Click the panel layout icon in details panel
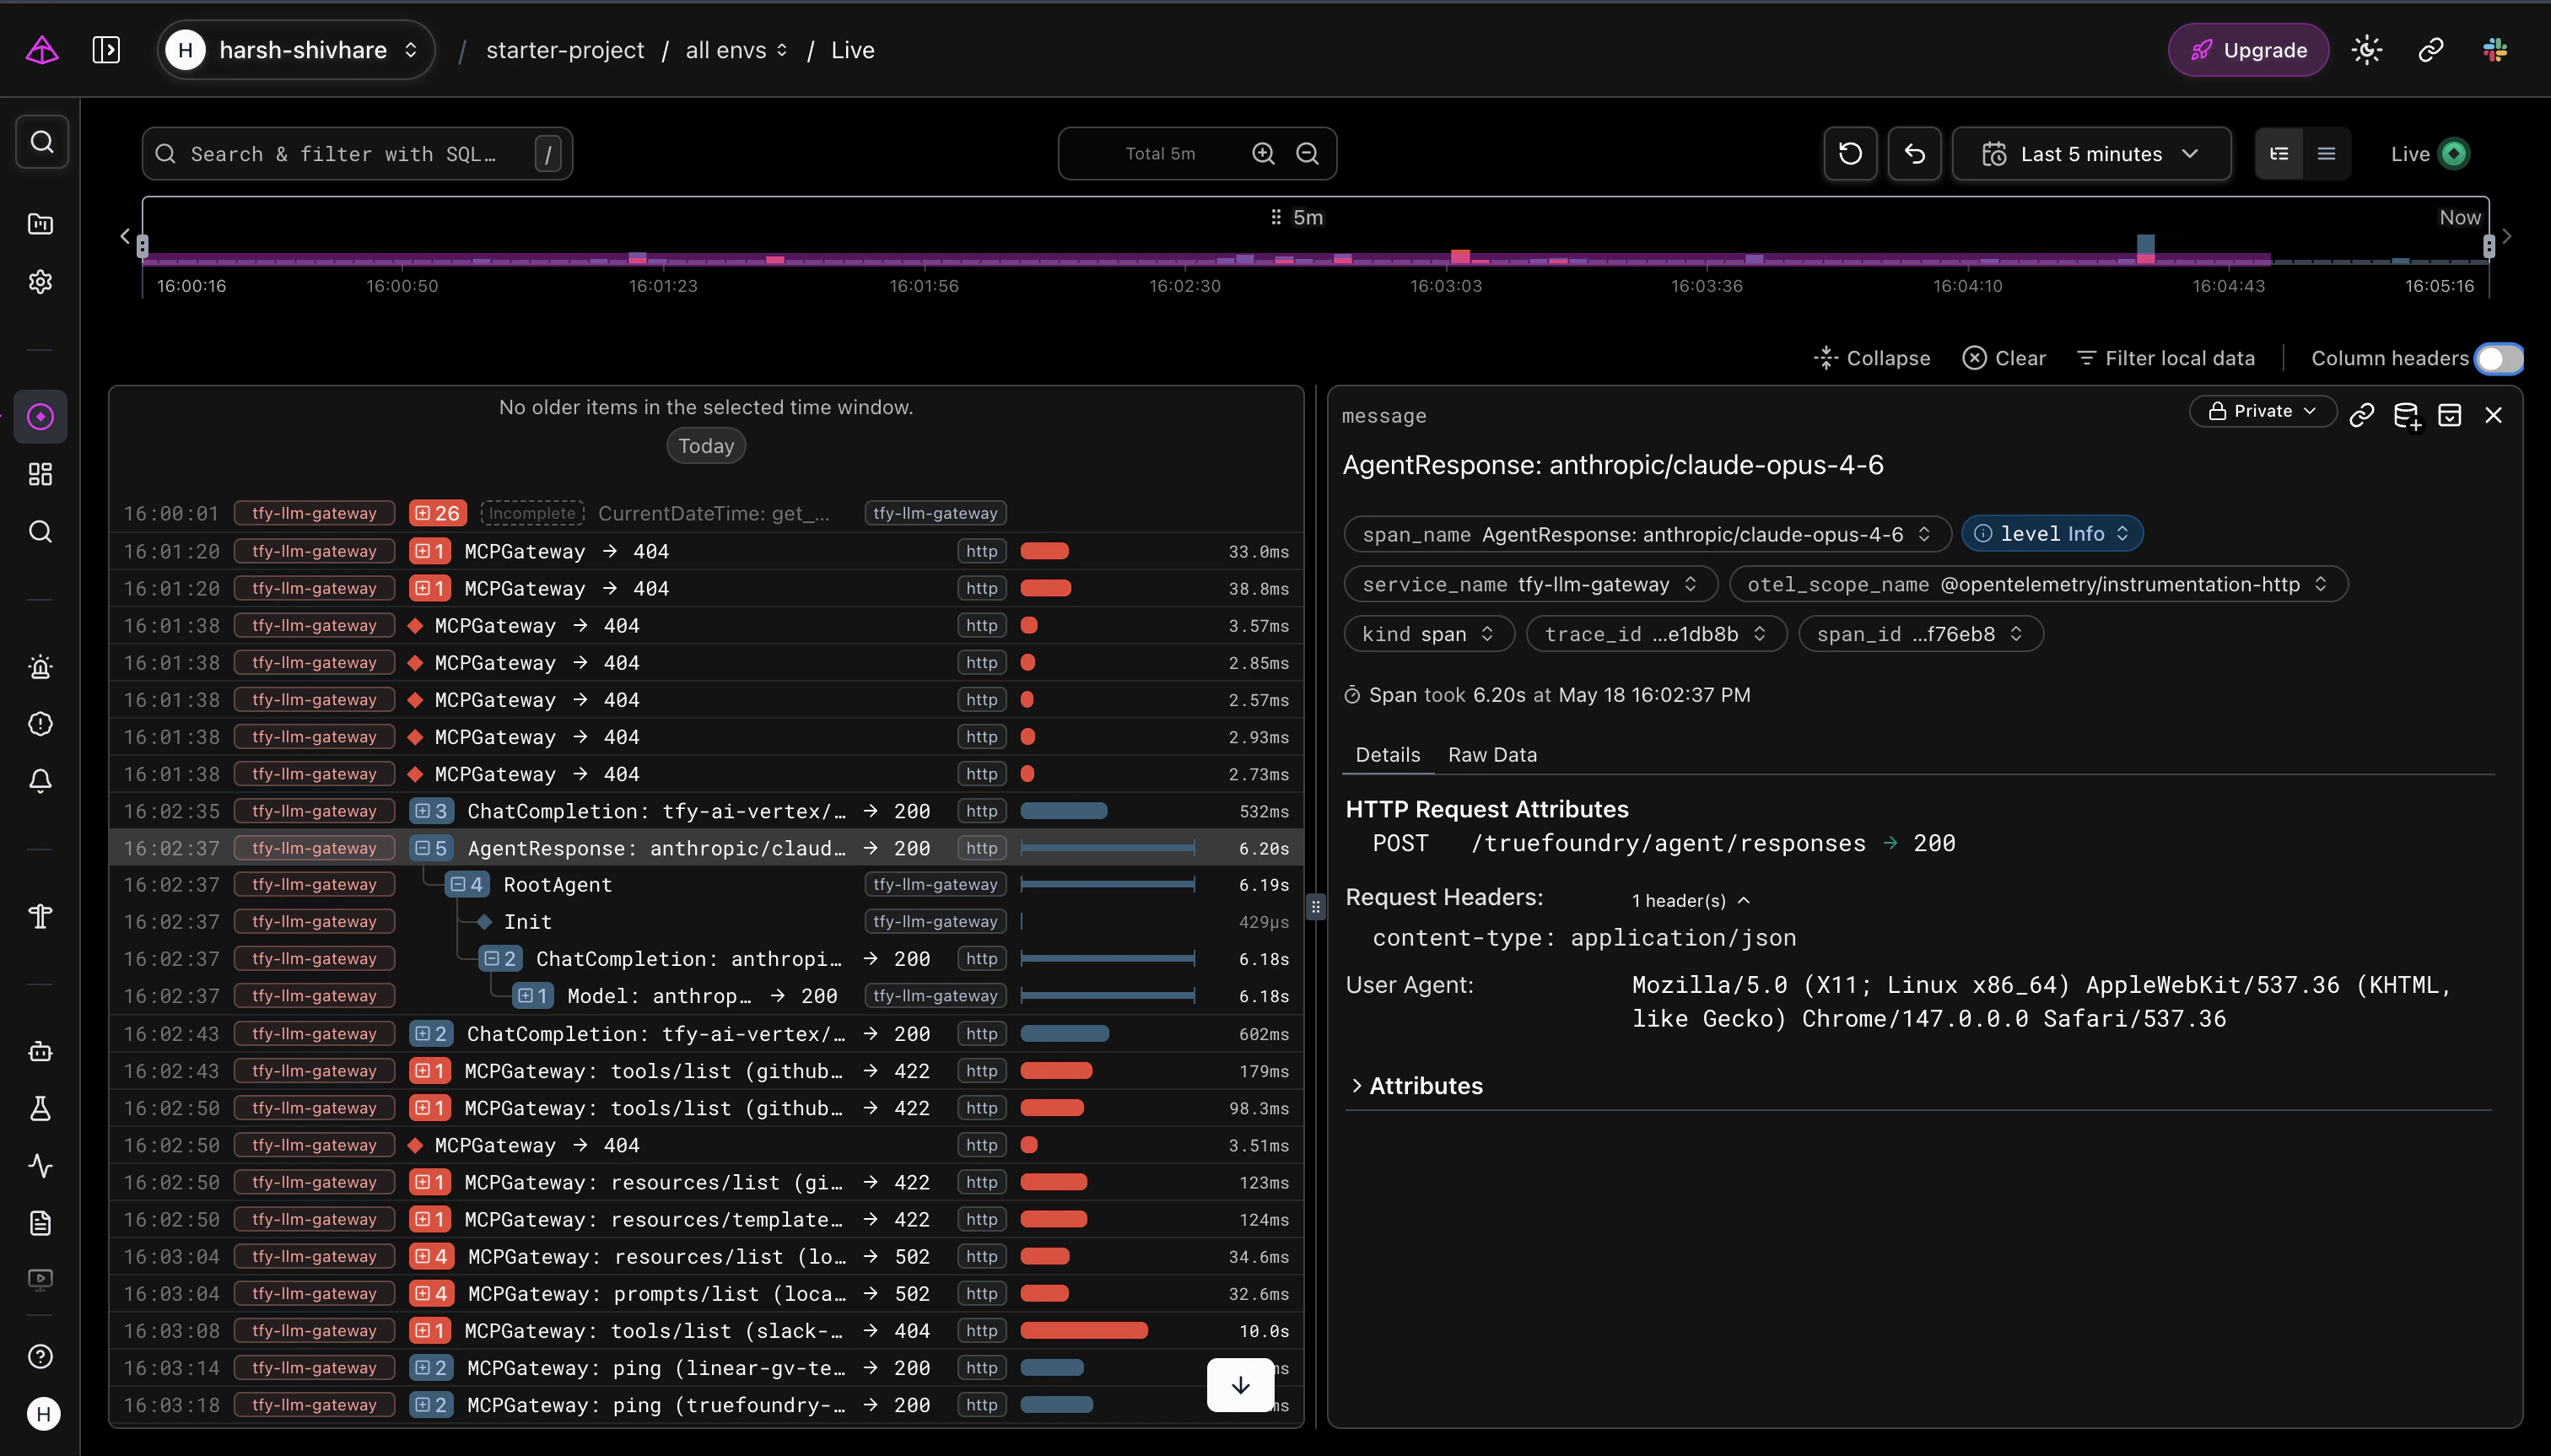This screenshot has height=1456, width=2551. [x=2450, y=415]
